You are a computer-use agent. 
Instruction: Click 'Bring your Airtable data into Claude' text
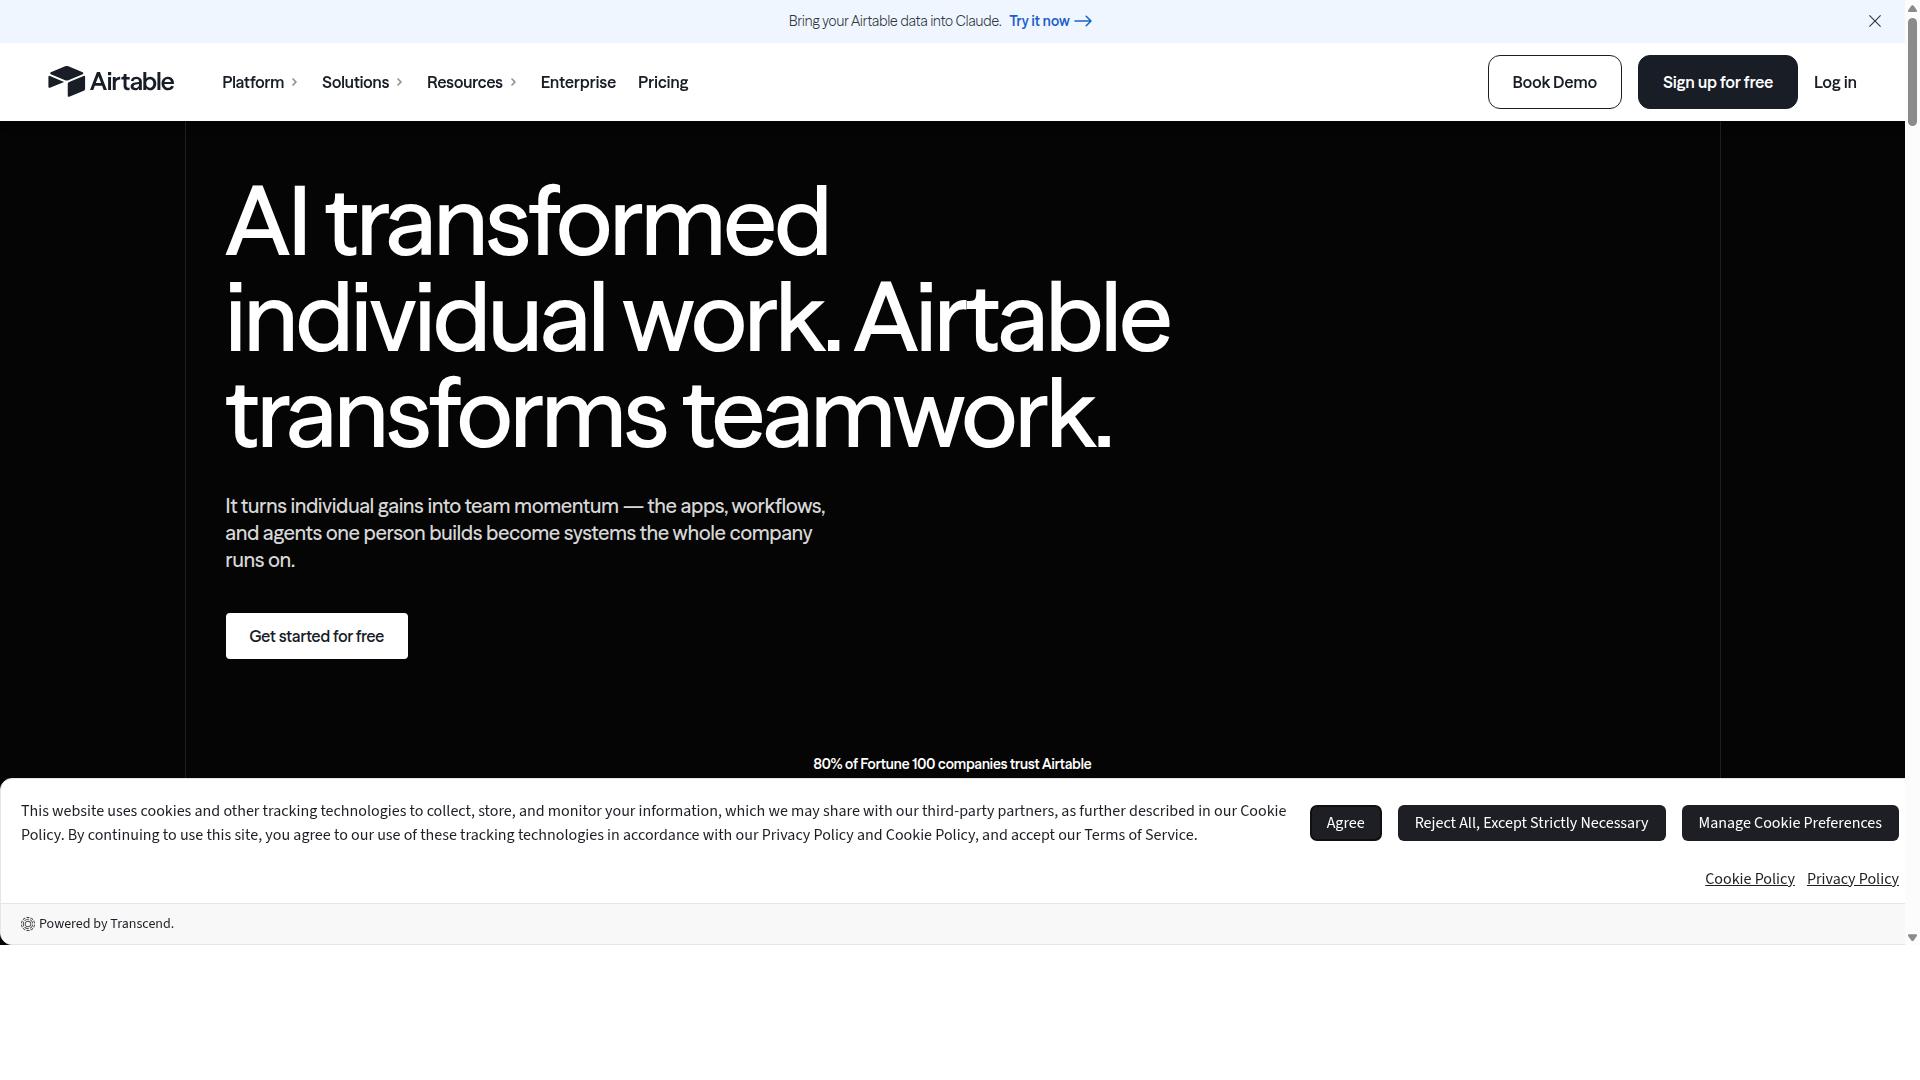(894, 21)
